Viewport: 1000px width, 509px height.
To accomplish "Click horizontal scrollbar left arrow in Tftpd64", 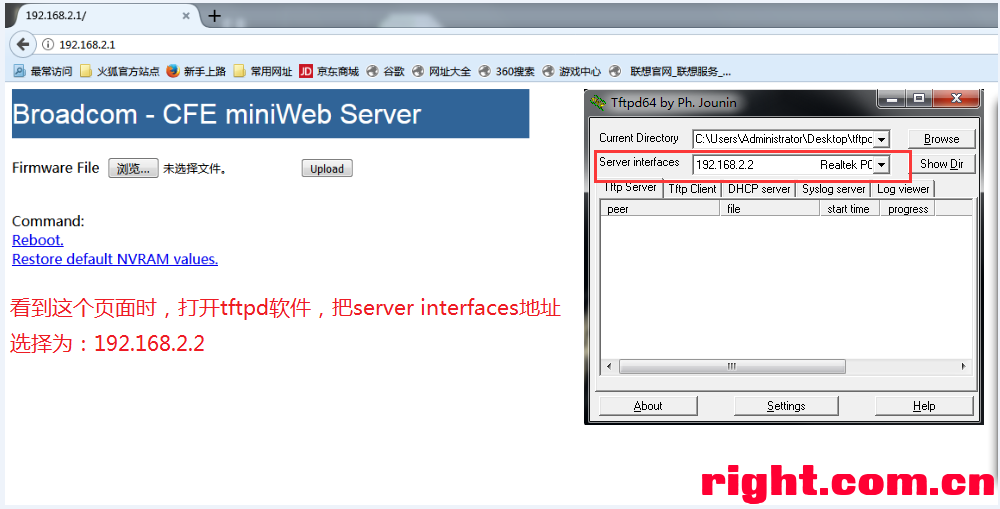I will pyautogui.click(x=609, y=367).
